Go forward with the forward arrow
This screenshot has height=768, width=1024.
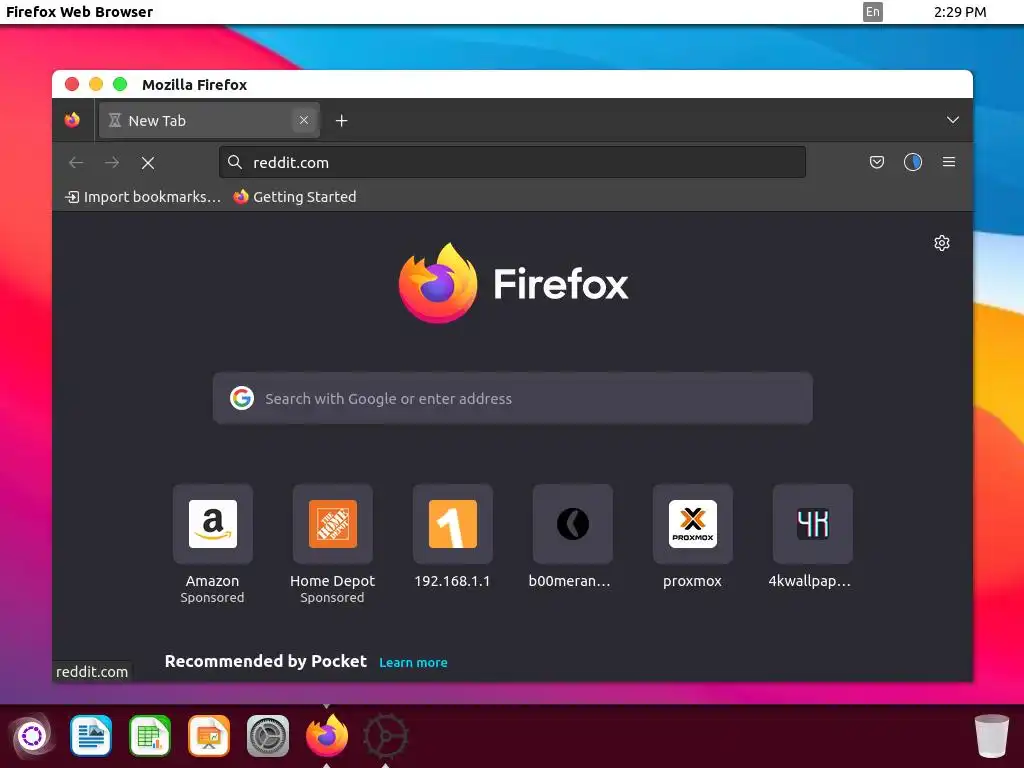pyautogui.click(x=112, y=163)
